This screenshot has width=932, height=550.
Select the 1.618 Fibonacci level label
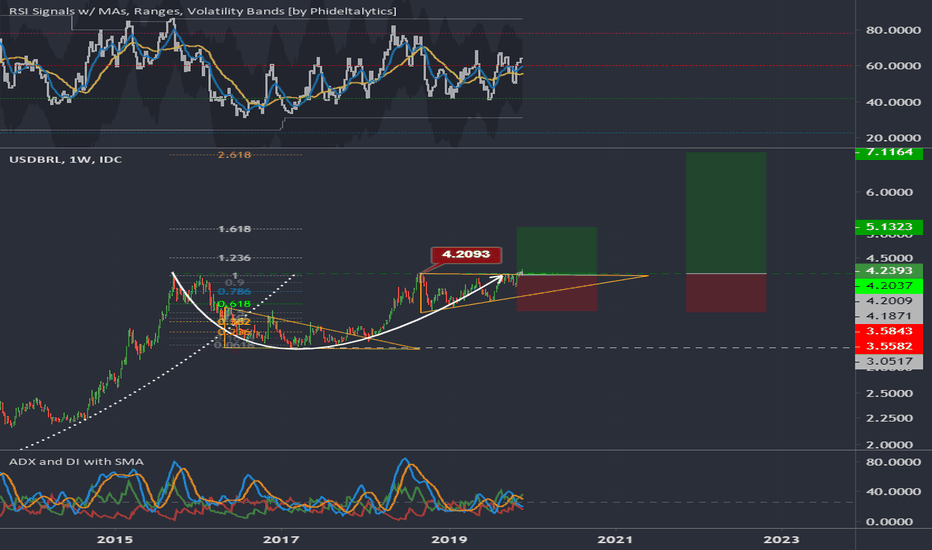click(x=234, y=229)
